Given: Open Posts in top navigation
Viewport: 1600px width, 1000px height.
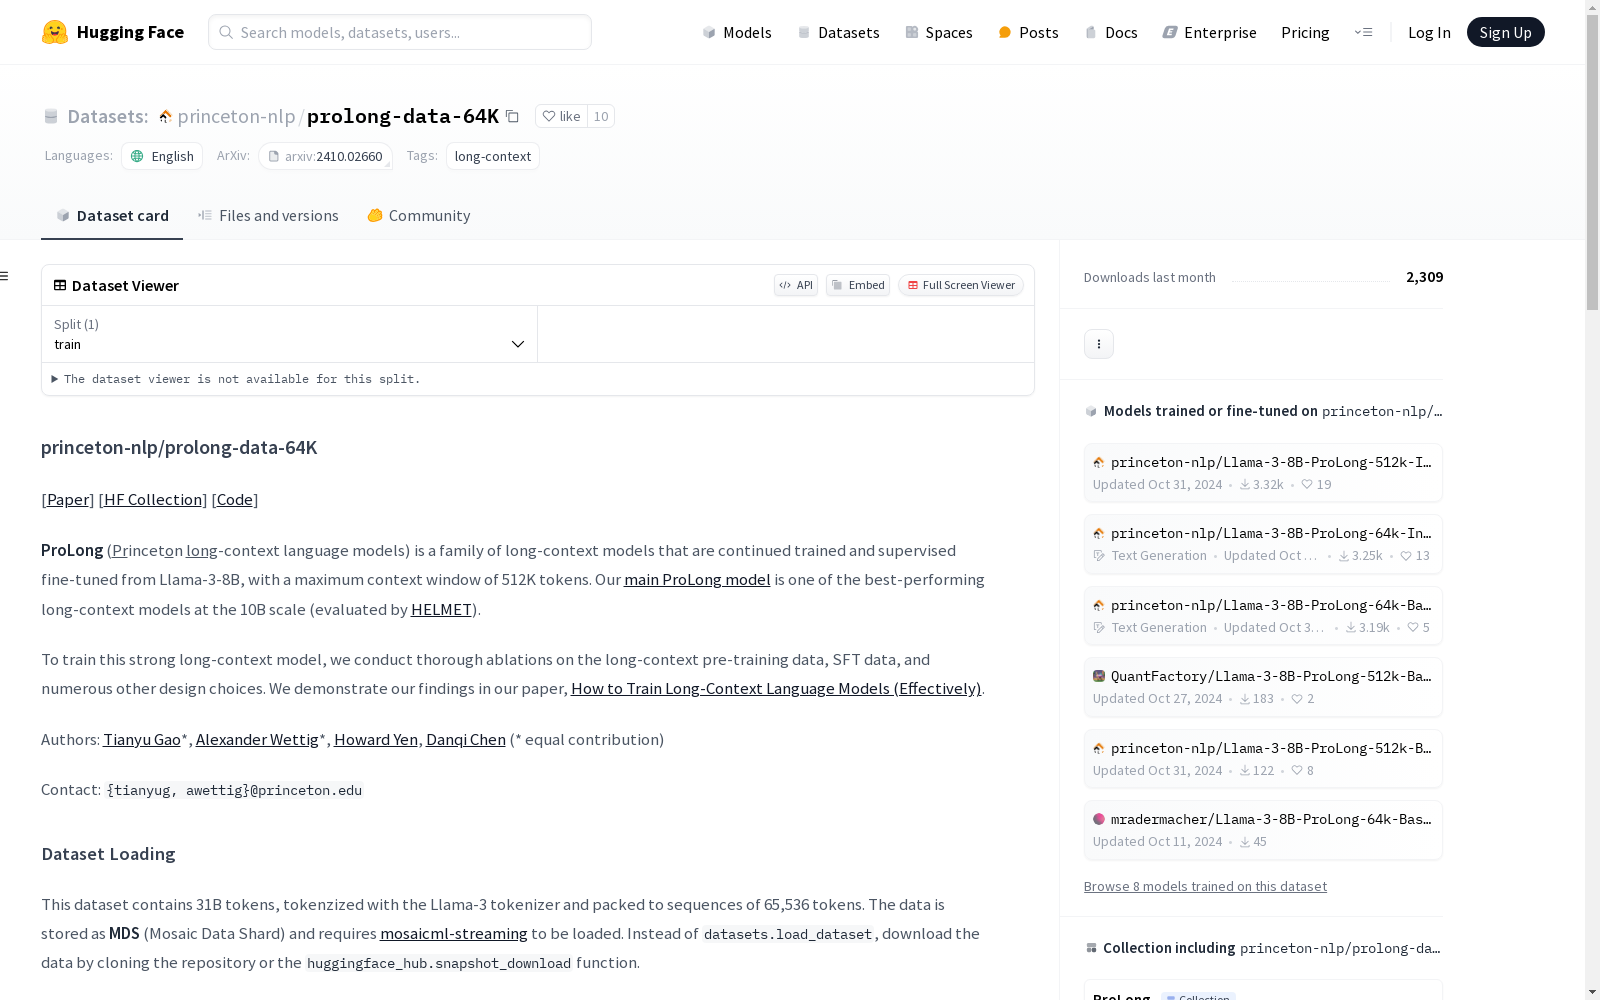Looking at the screenshot, I should (1029, 32).
